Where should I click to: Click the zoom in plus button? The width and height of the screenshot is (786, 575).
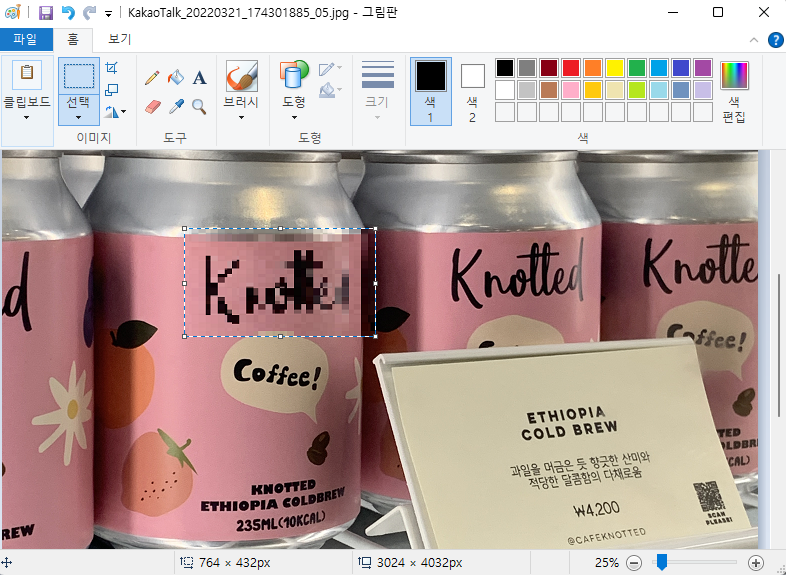755,563
